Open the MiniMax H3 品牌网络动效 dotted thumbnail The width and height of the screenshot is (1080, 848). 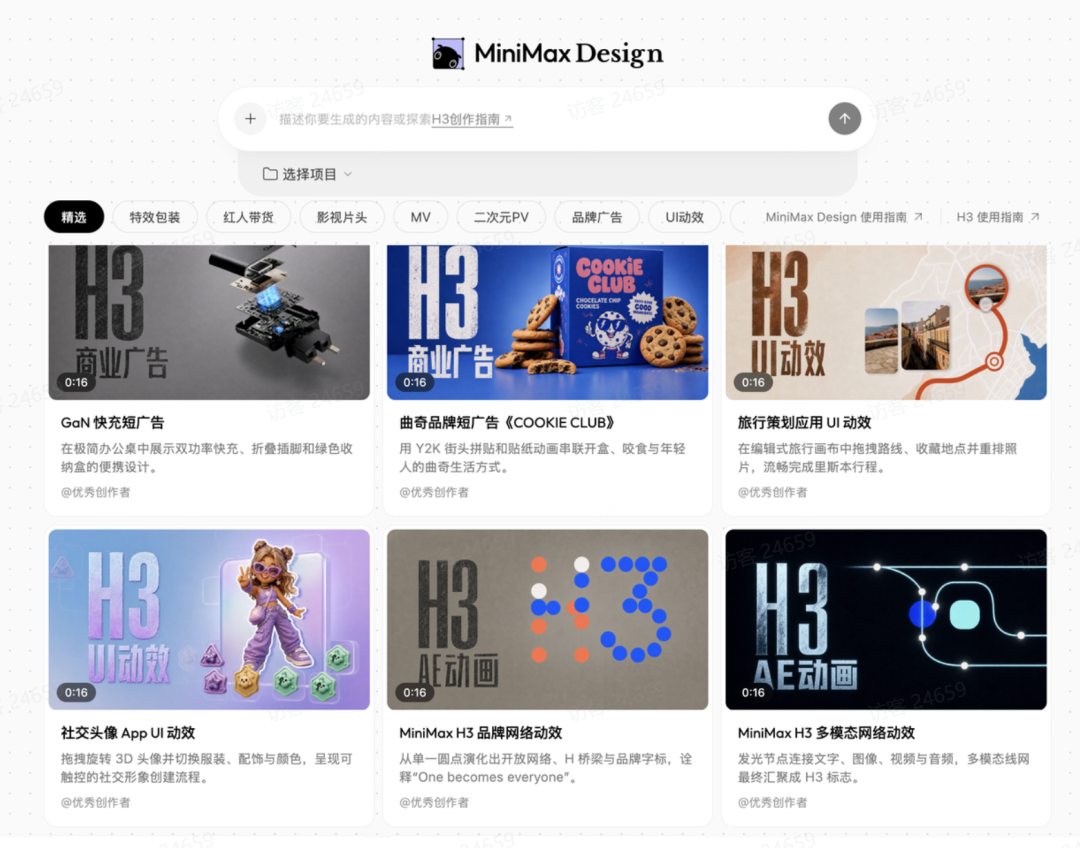coord(548,619)
